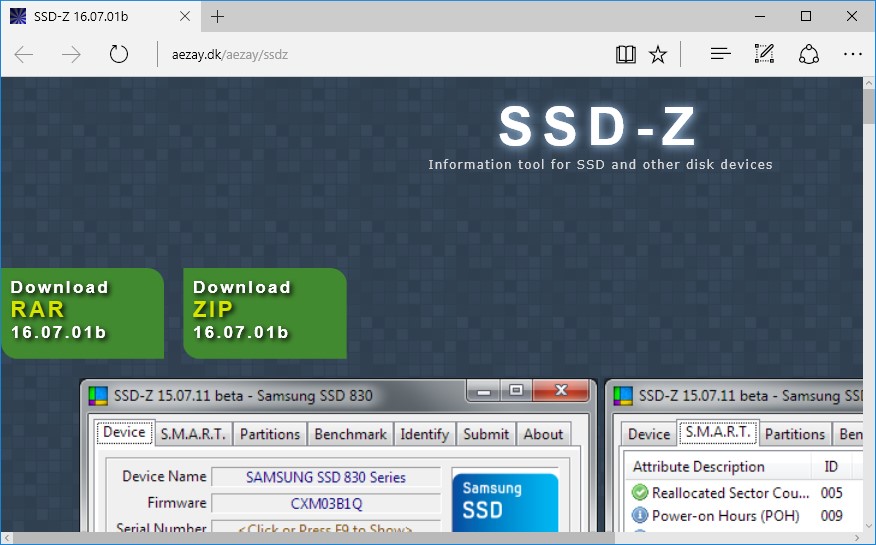Viewport: 876px width, 545px height.
Task: Click the SSD-Z page title heading
Action: pyautogui.click(x=599, y=127)
